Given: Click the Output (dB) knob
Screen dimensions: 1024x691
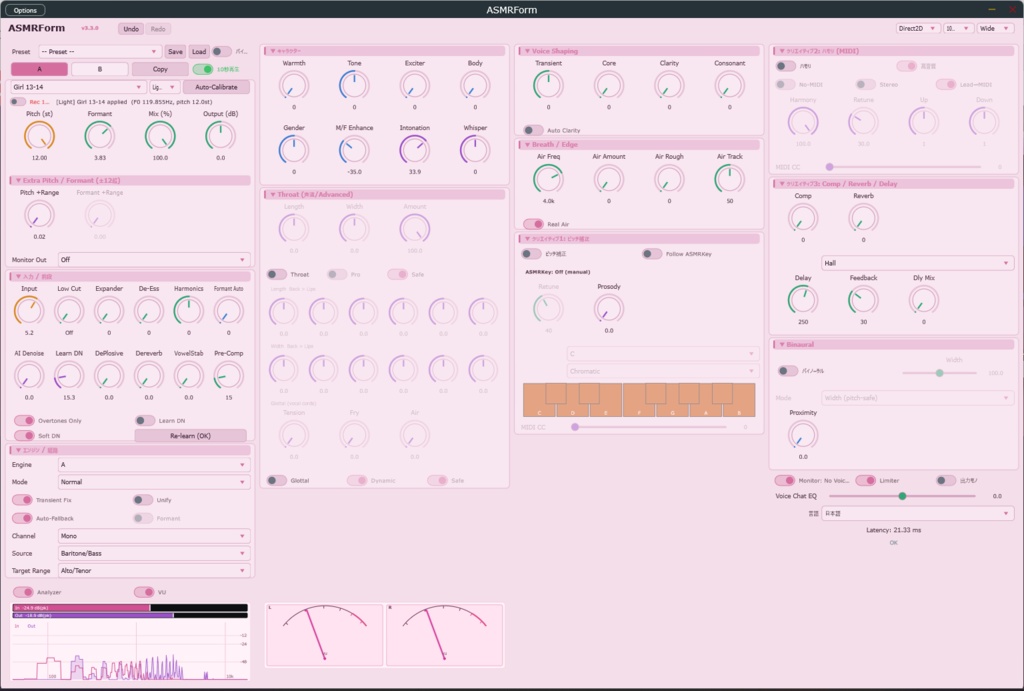Looking at the screenshot, I should (220, 136).
